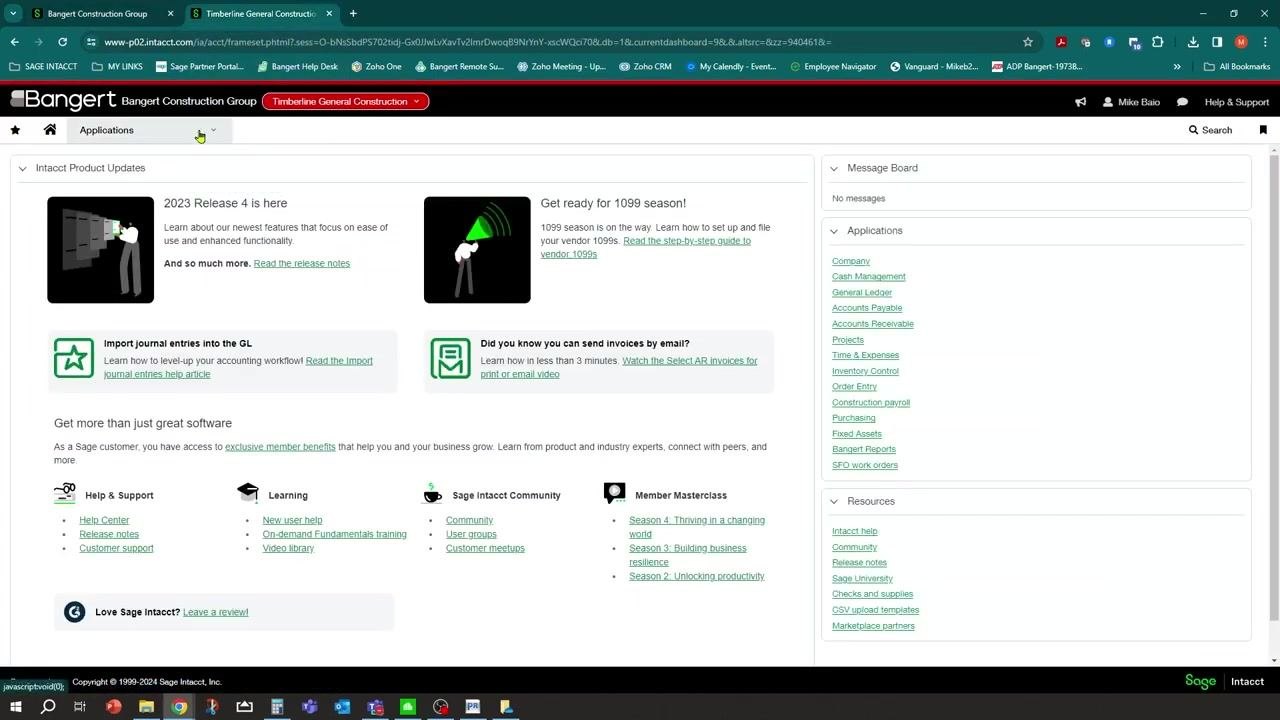The height and width of the screenshot is (720, 1280).
Task: Open the announcements megaphone icon
Action: coord(1081,102)
